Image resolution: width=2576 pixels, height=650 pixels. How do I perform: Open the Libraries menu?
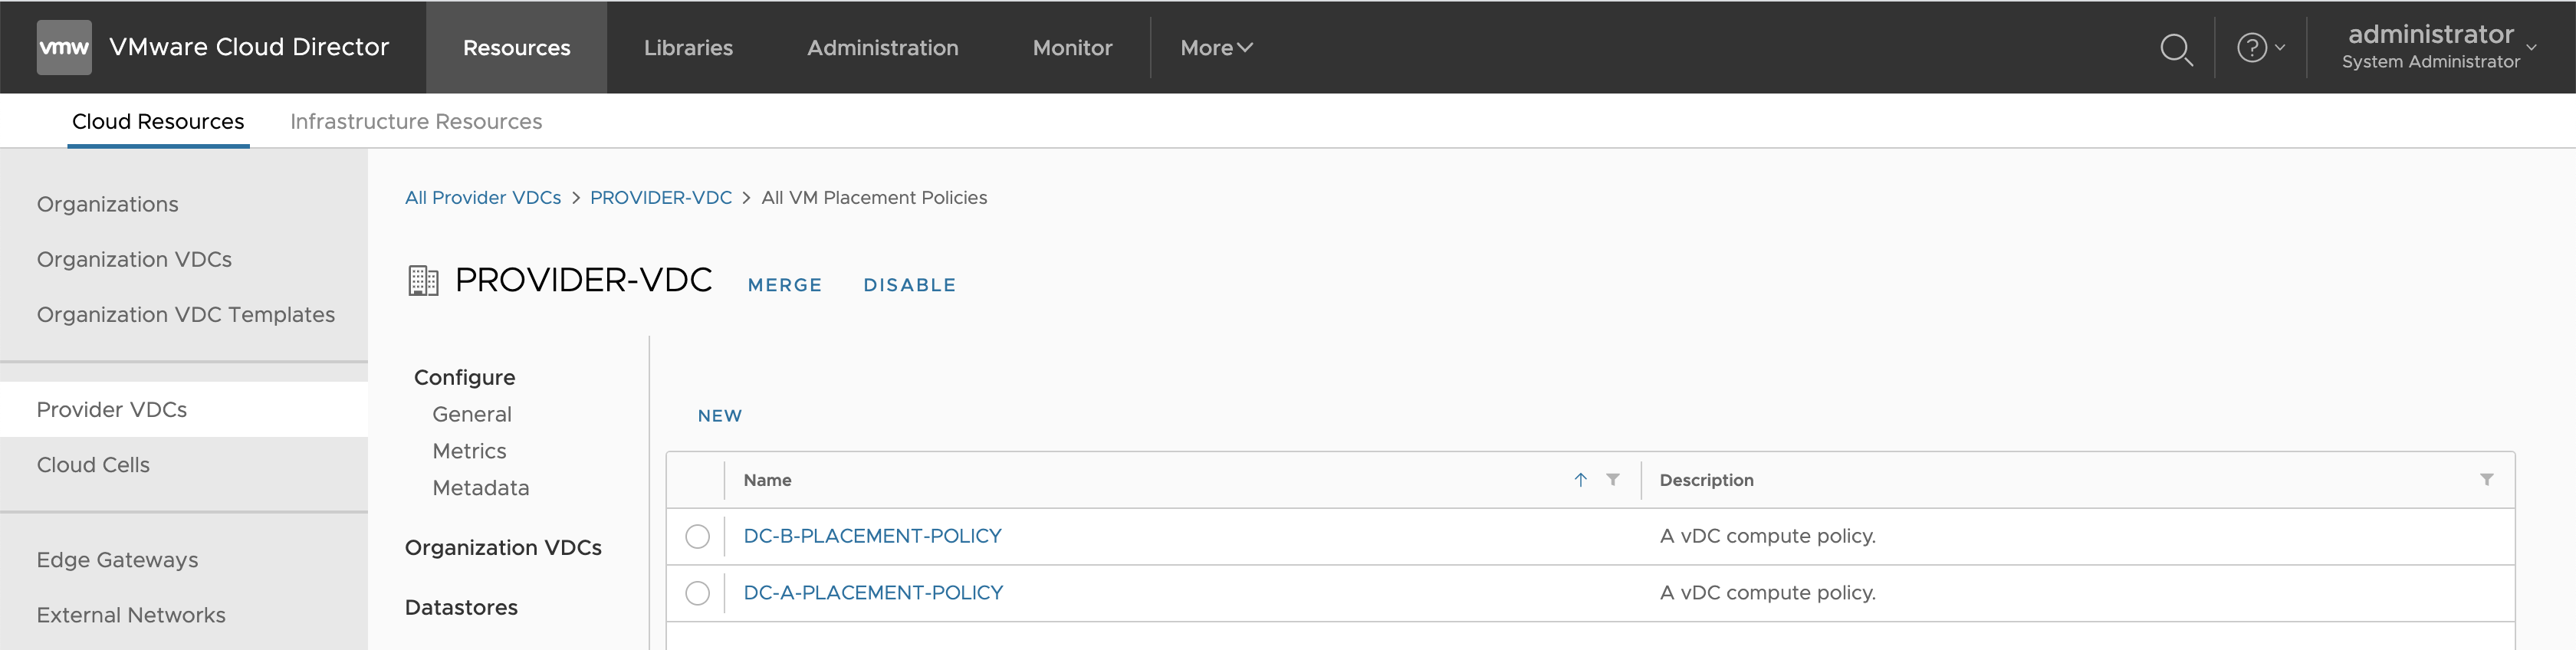[x=688, y=48]
